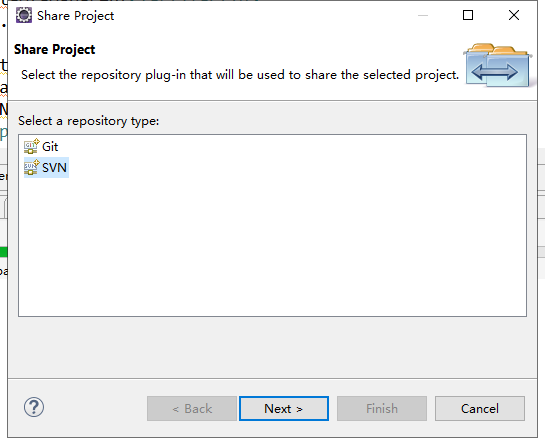Proceed with the Next > button
Viewport: 545px width, 445px height.
click(284, 408)
